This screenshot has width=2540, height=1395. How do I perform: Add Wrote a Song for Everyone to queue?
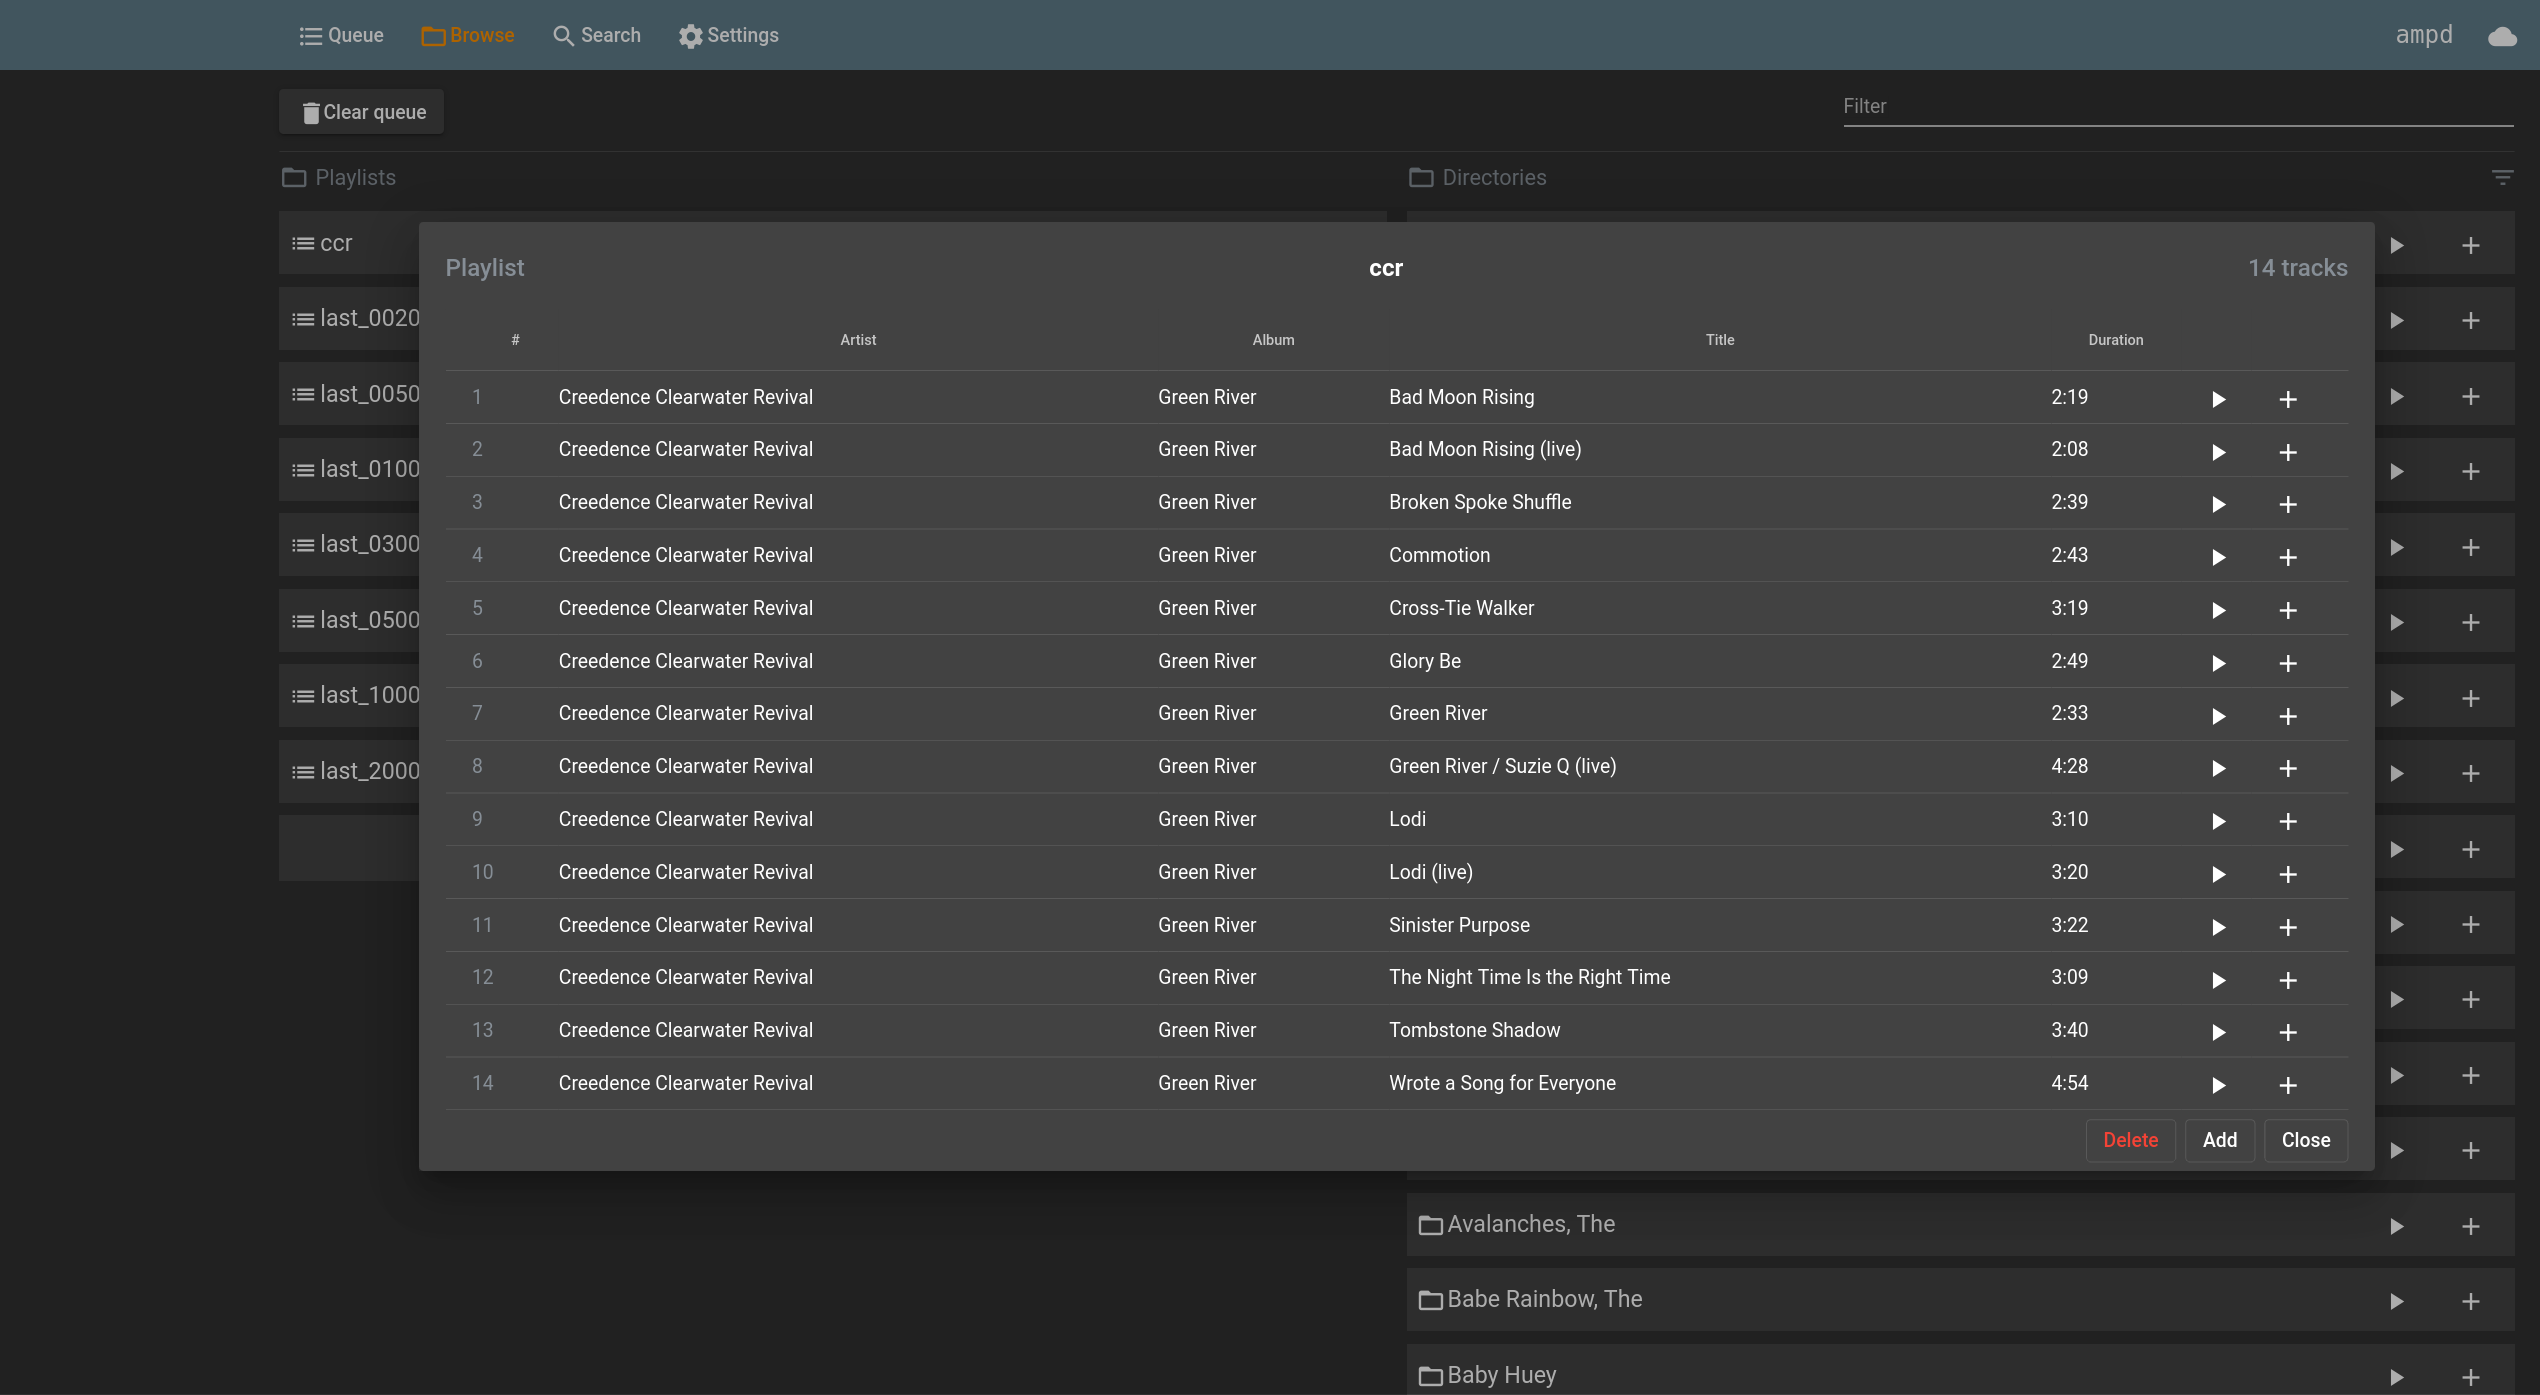[2288, 1085]
